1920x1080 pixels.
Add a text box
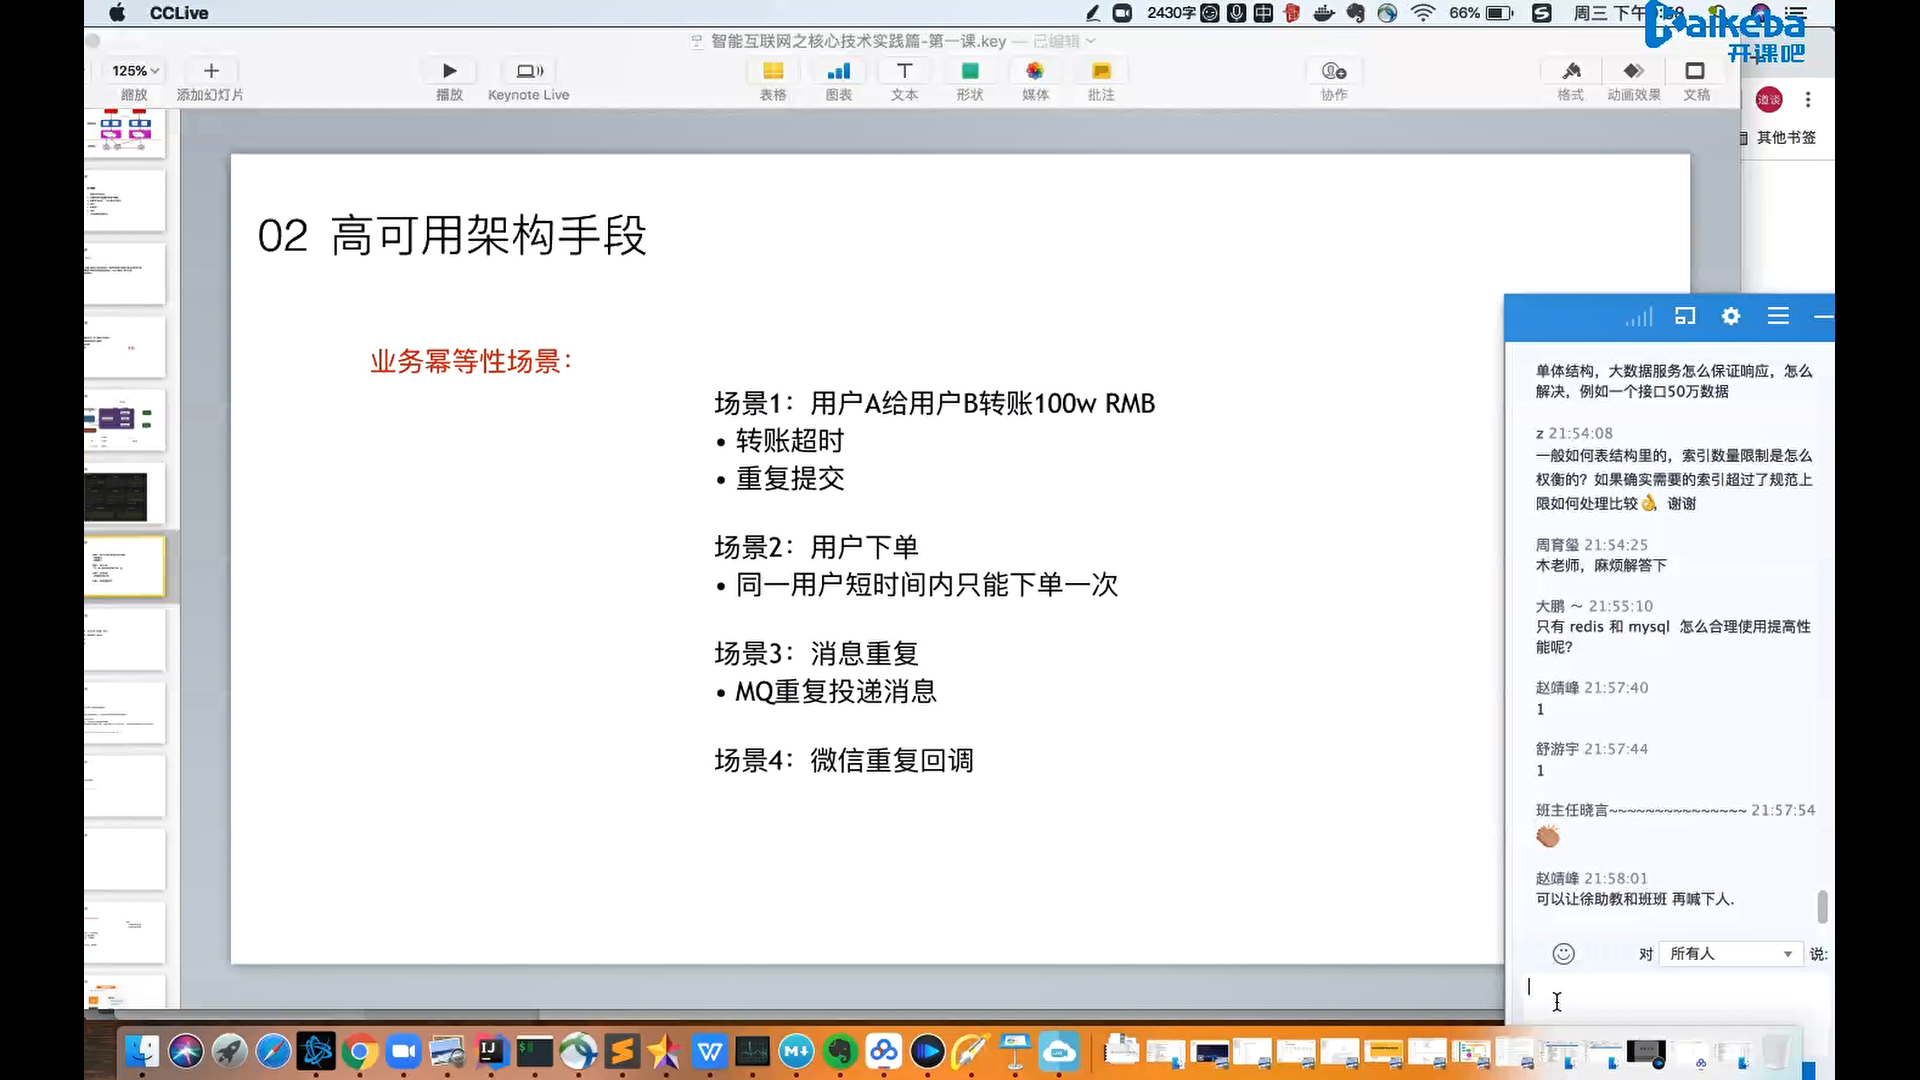point(904,72)
